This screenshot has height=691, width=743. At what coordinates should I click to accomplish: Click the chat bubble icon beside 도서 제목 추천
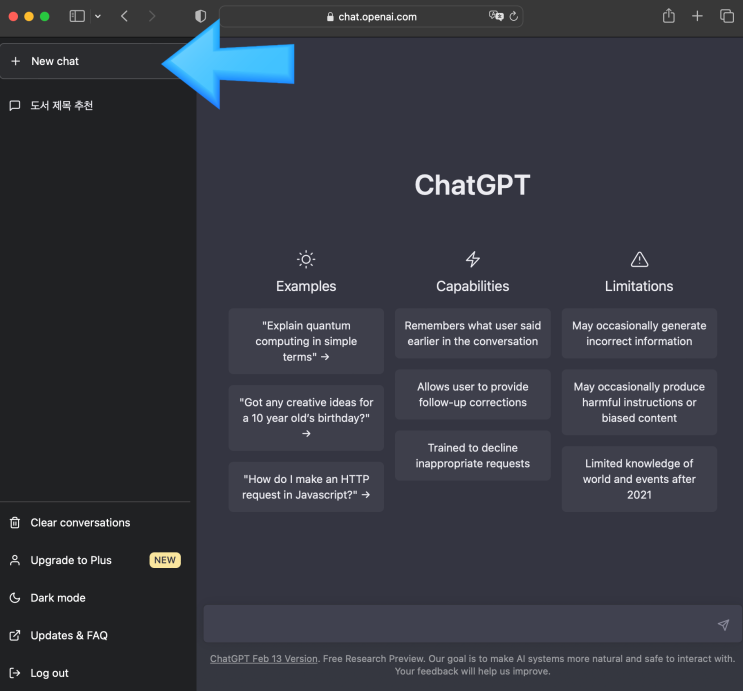[x=15, y=105]
